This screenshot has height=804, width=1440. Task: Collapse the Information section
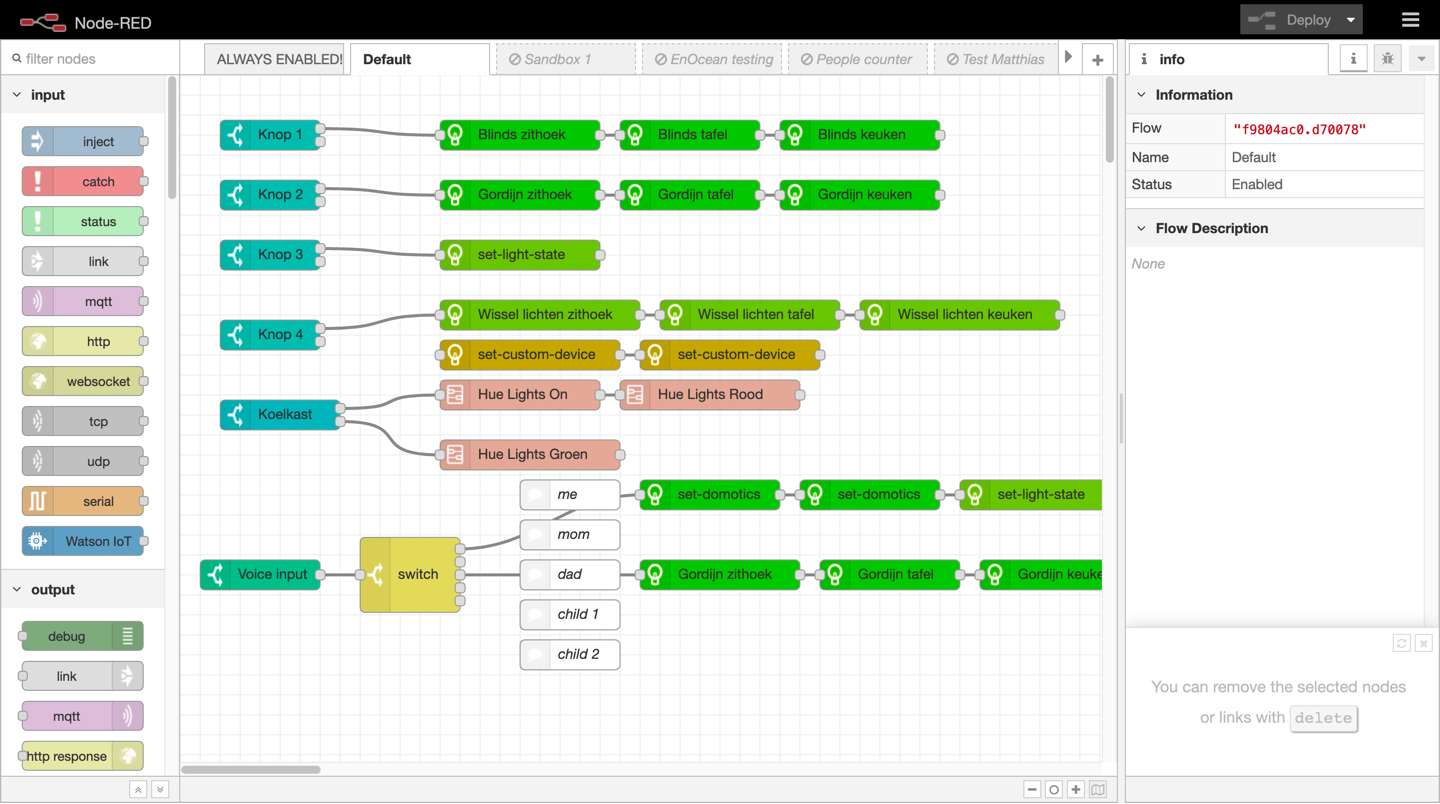(1142, 95)
